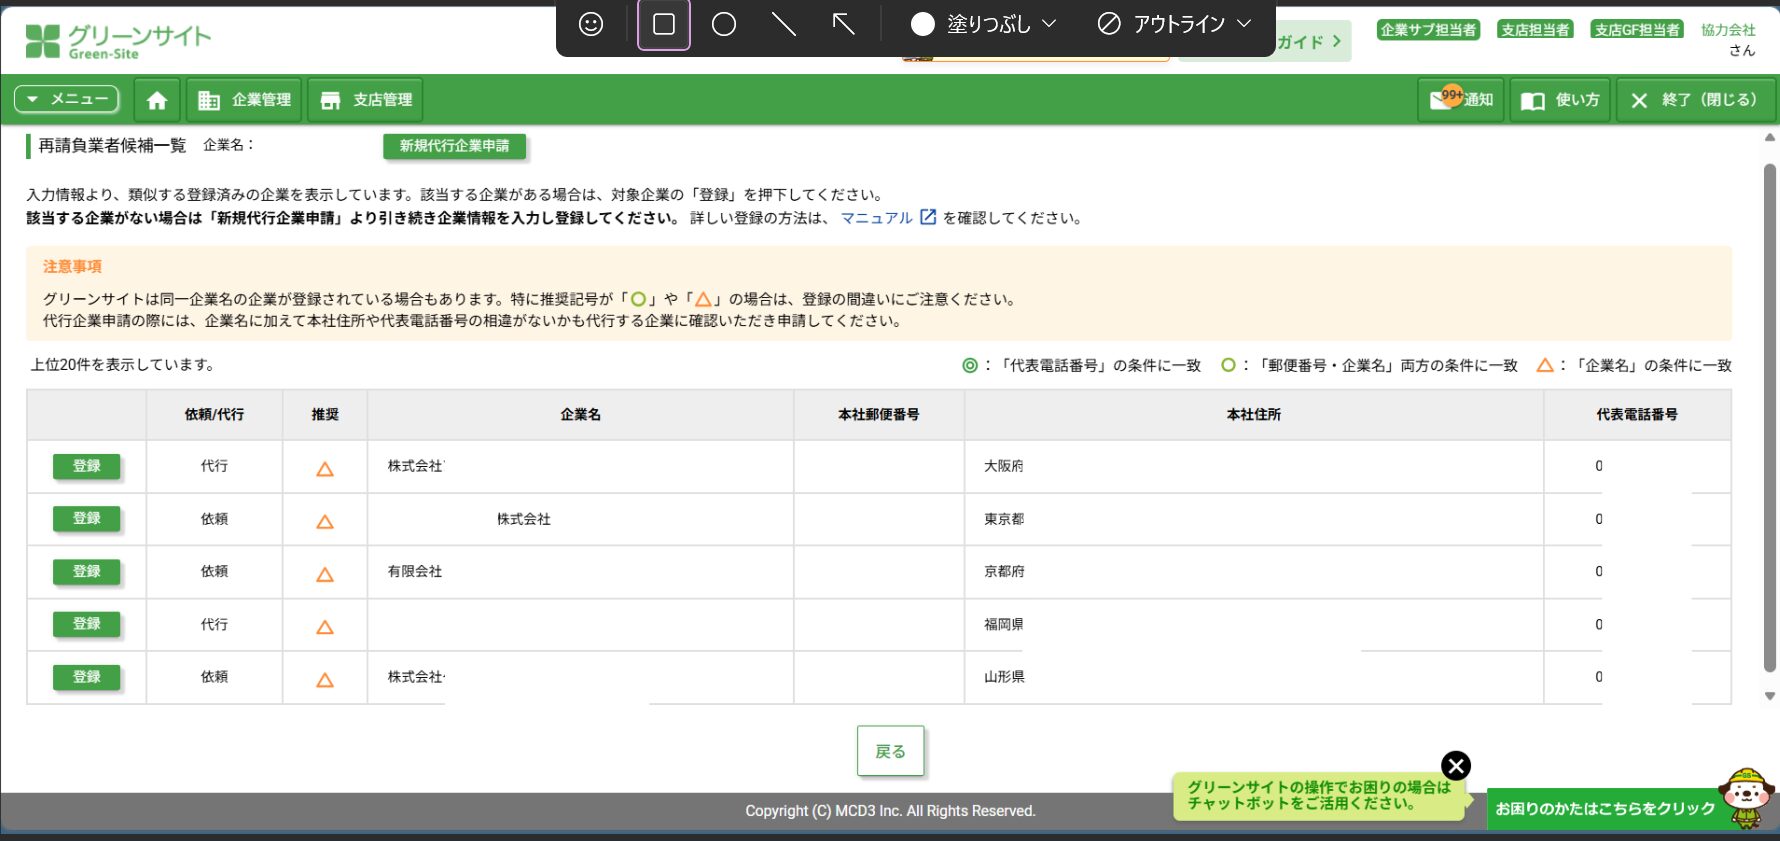Screen dimensions: 1780x841
Task: Open 使い方 usage guide
Action: [1561, 100]
